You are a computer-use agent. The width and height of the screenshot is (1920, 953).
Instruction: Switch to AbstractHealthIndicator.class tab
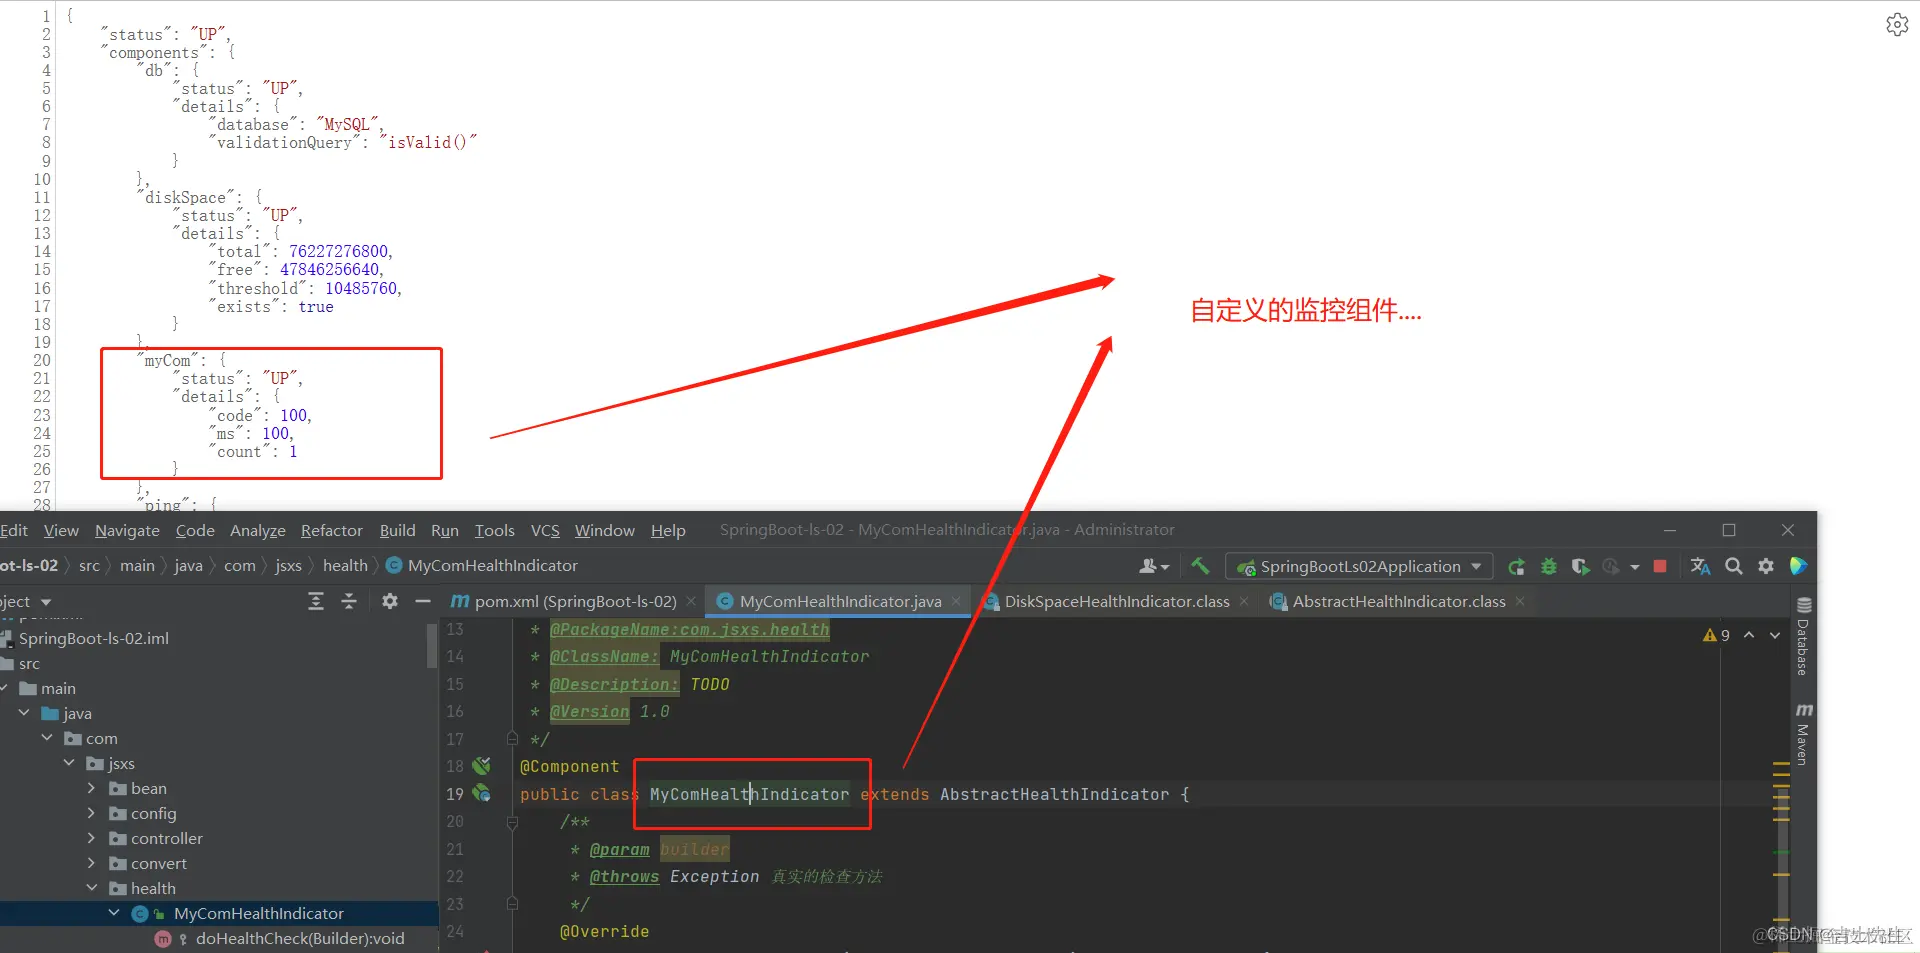pos(1398,601)
